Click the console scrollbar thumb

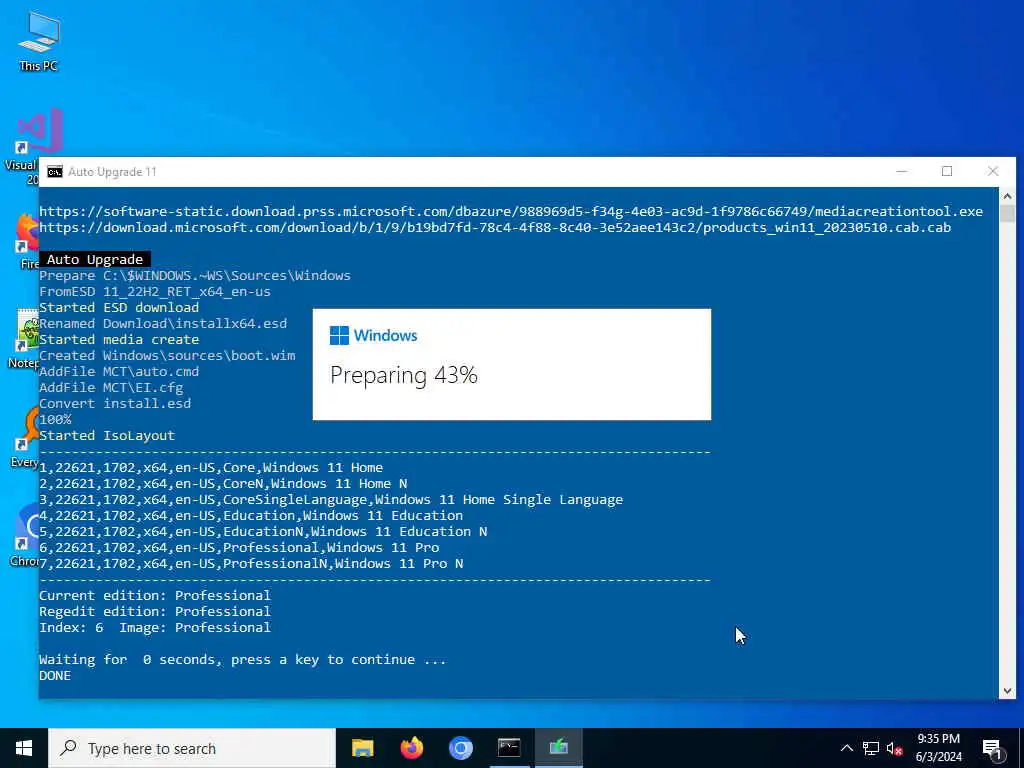click(1007, 214)
